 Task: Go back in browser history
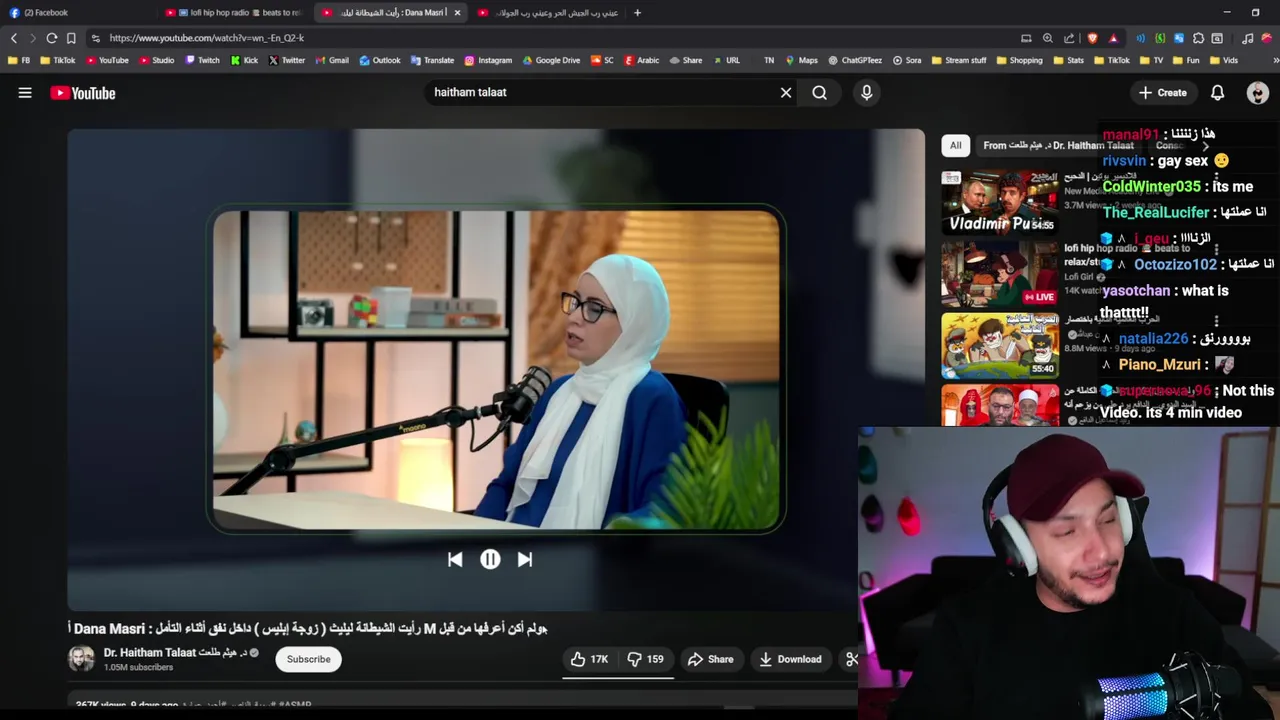(14, 38)
